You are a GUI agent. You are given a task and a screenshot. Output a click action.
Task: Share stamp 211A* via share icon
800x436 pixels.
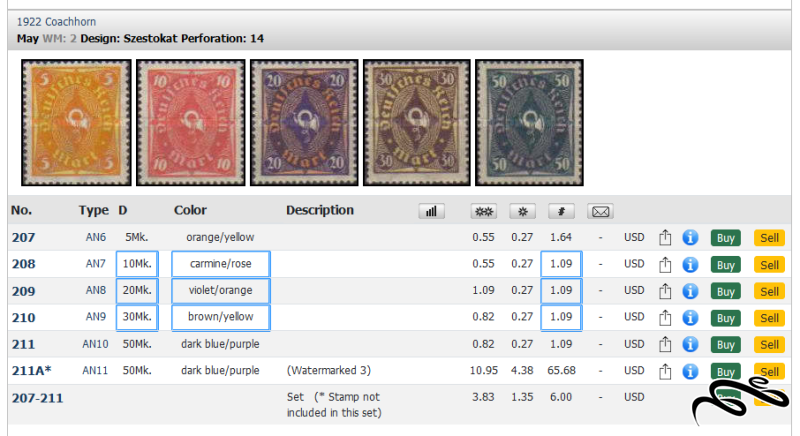click(665, 371)
